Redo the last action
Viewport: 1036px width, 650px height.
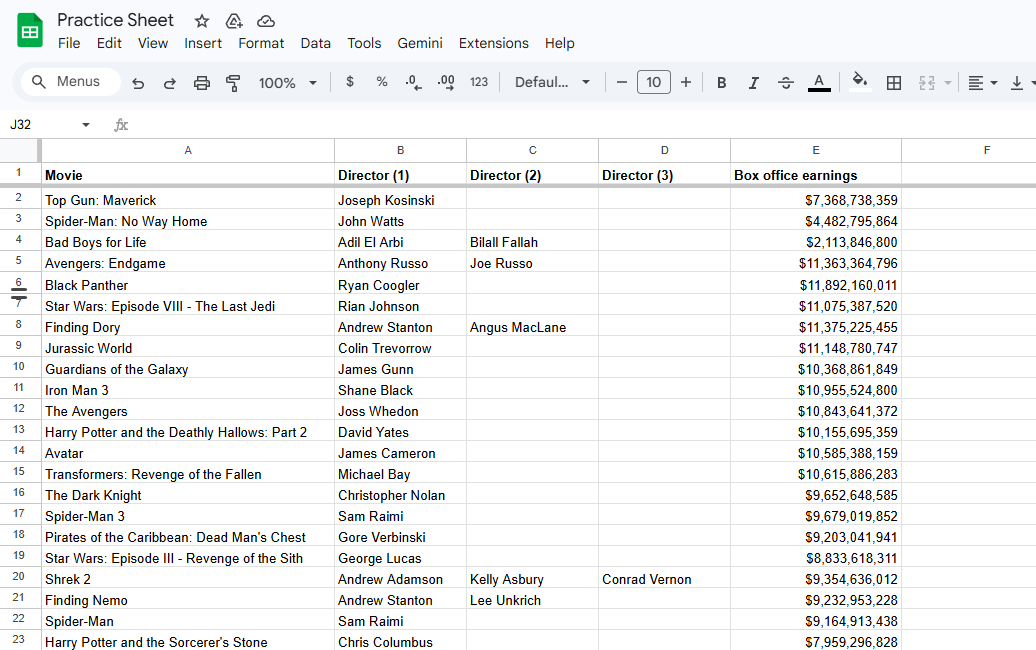(x=170, y=82)
